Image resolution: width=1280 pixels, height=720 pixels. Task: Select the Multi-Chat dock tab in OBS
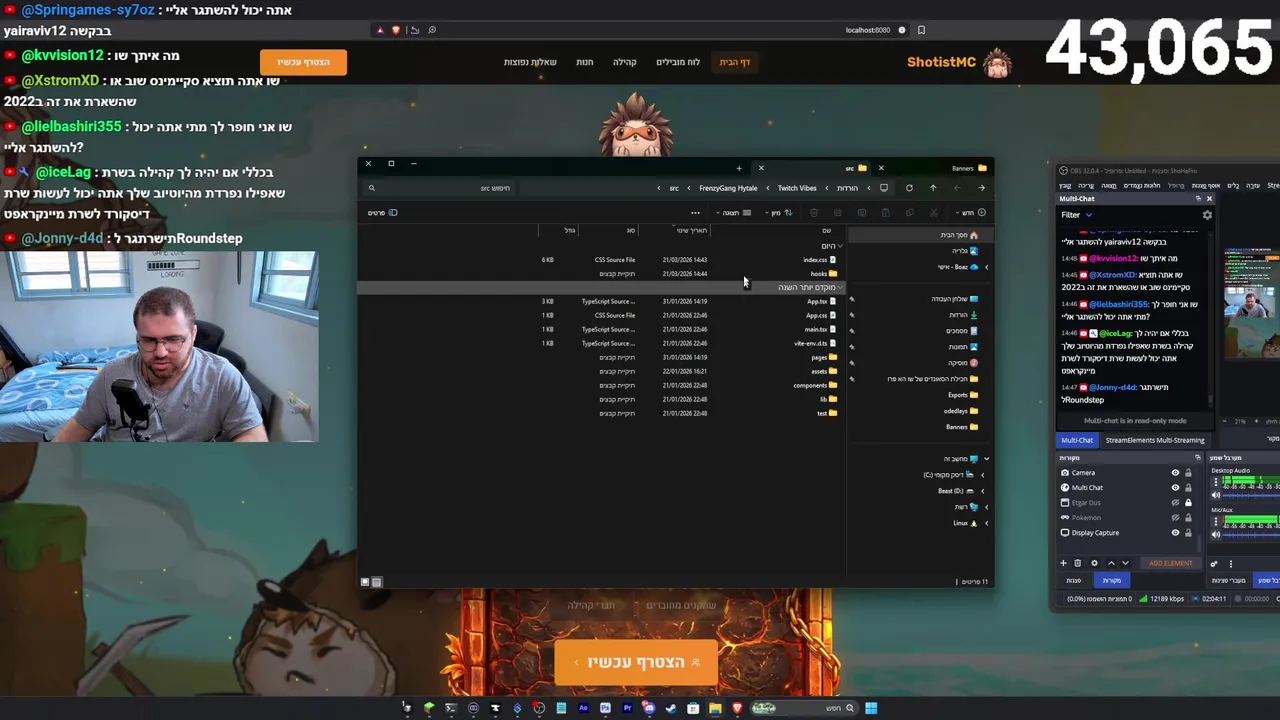[1077, 440]
